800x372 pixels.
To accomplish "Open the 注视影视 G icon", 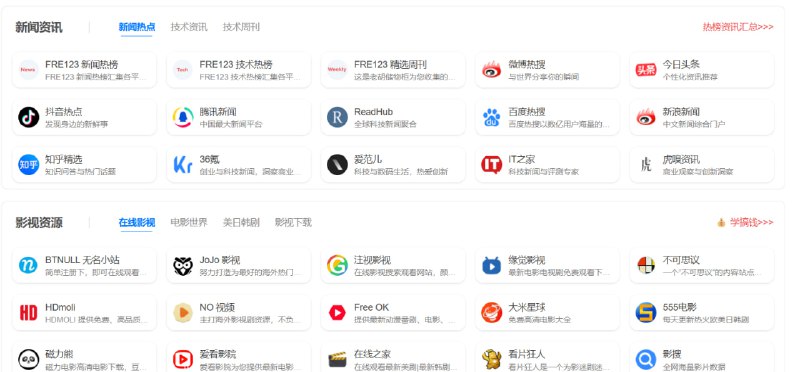I will pyautogui.click(x=337, y=265).
